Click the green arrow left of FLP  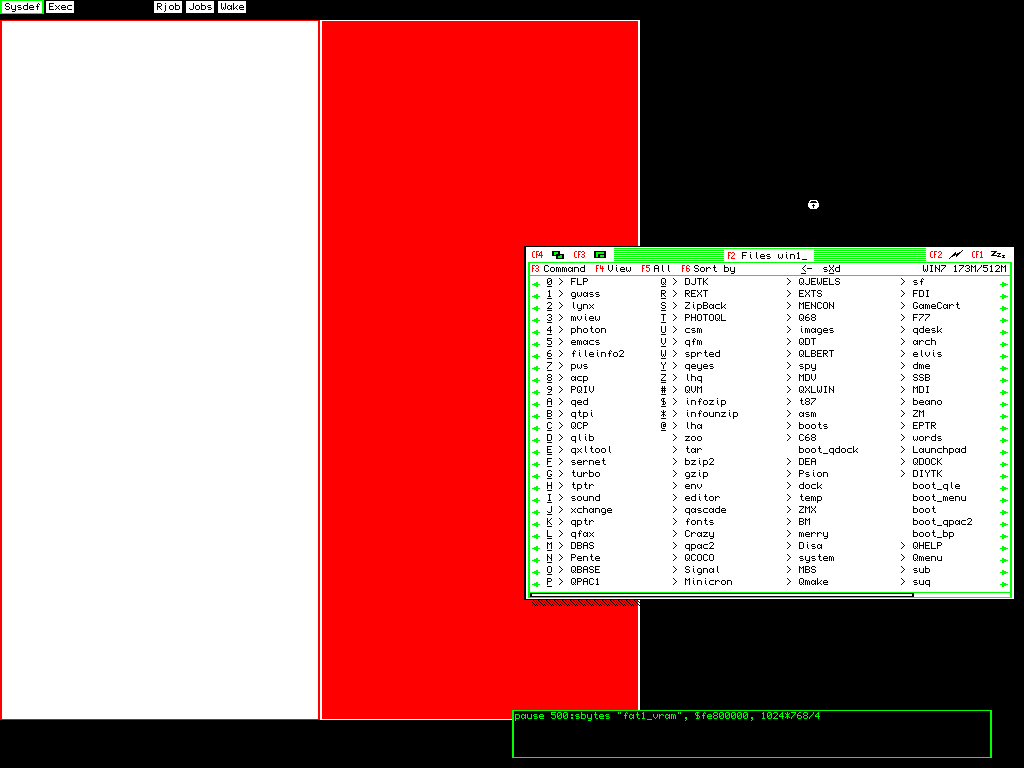click(536, 283)
